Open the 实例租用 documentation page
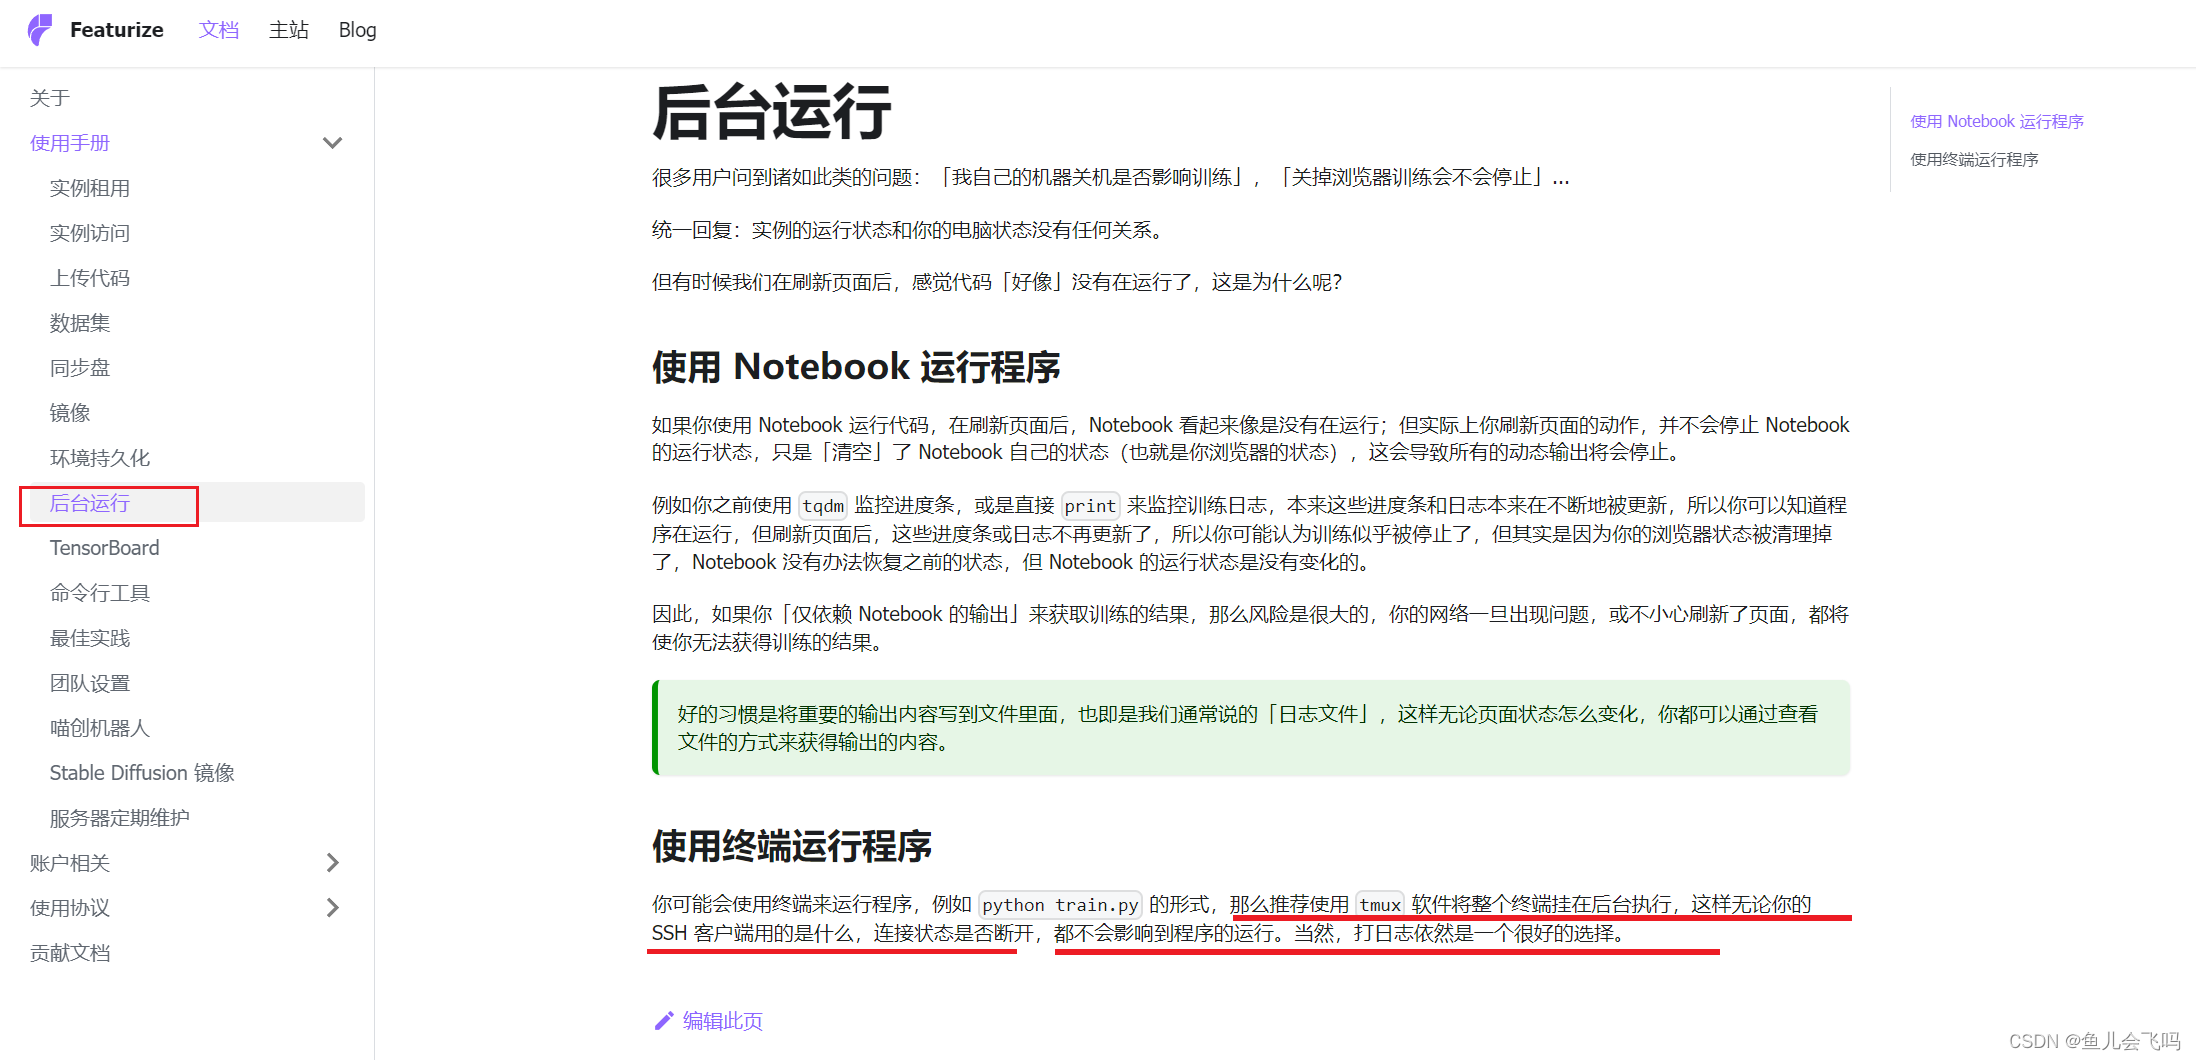The width and height of the screenshot is (2196, 1060). coord(90,187)
